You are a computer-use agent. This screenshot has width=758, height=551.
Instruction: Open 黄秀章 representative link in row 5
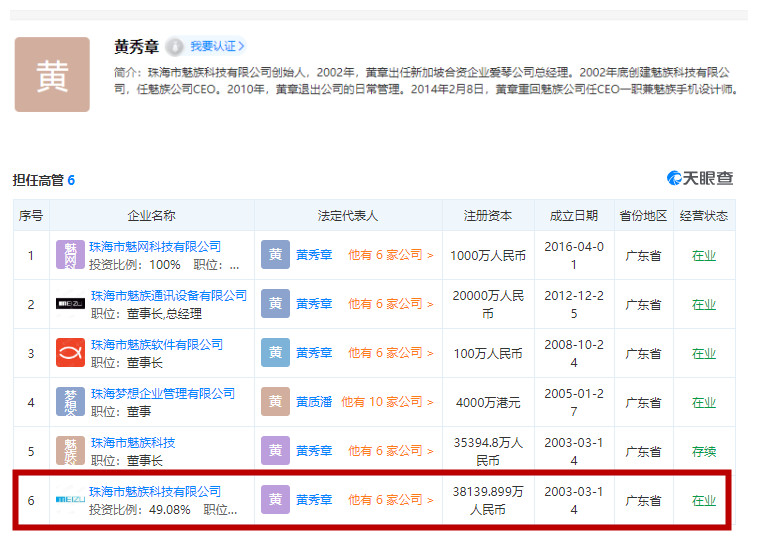[314, 451]
